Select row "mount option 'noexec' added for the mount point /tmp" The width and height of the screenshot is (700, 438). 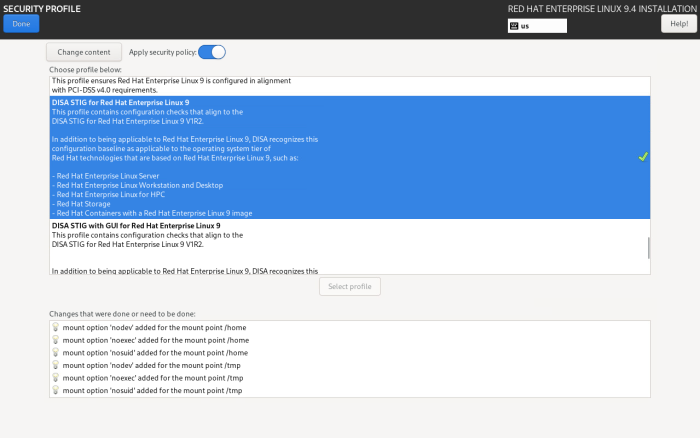[350, 378]
